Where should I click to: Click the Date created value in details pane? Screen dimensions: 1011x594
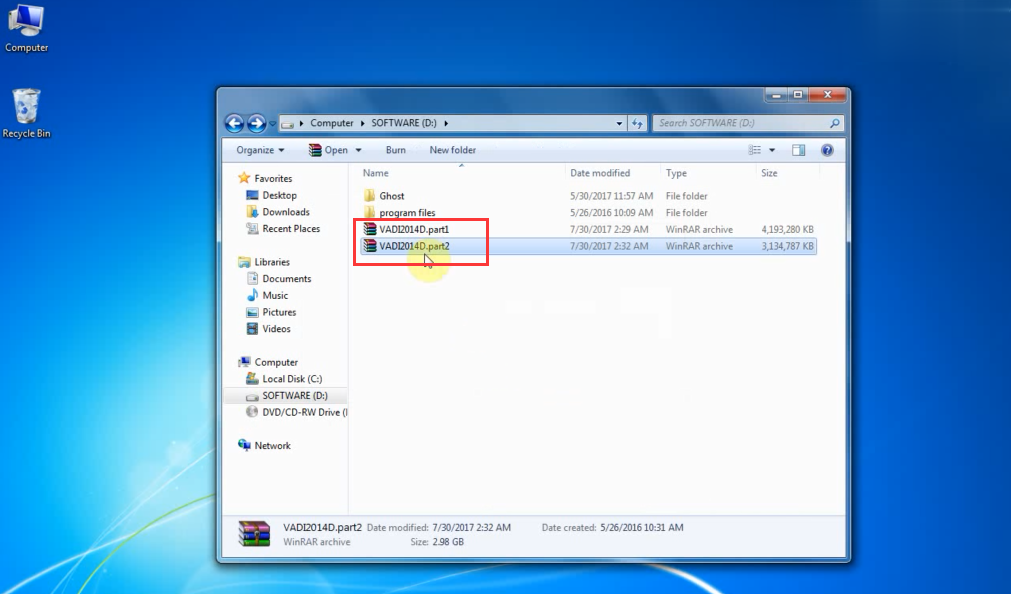(642, 528)
